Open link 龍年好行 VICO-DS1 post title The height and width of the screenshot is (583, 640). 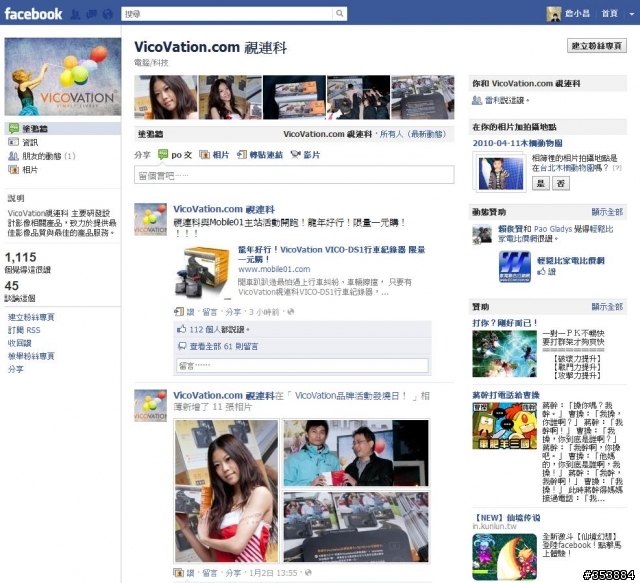331,254
